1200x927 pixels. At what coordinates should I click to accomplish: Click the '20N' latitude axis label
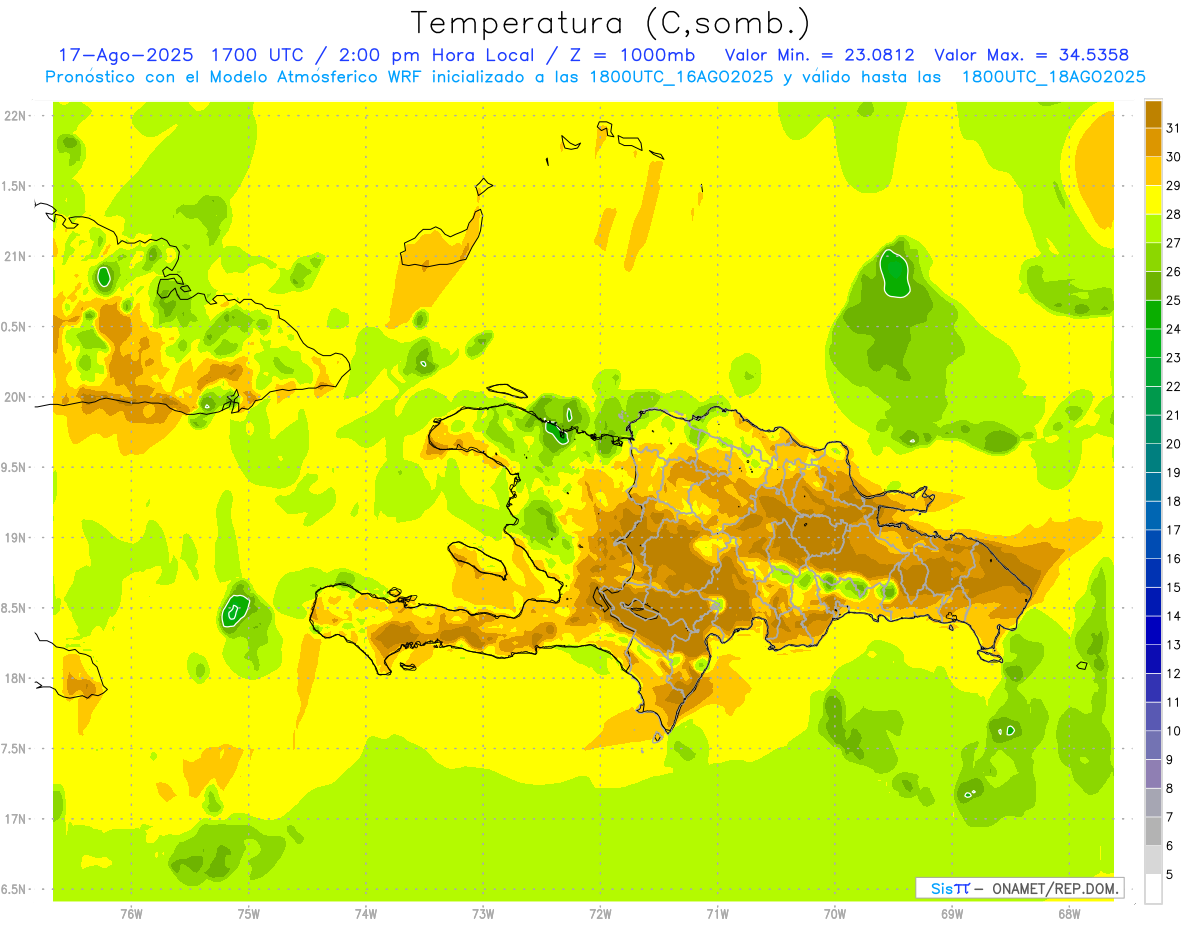pos(16,397)
